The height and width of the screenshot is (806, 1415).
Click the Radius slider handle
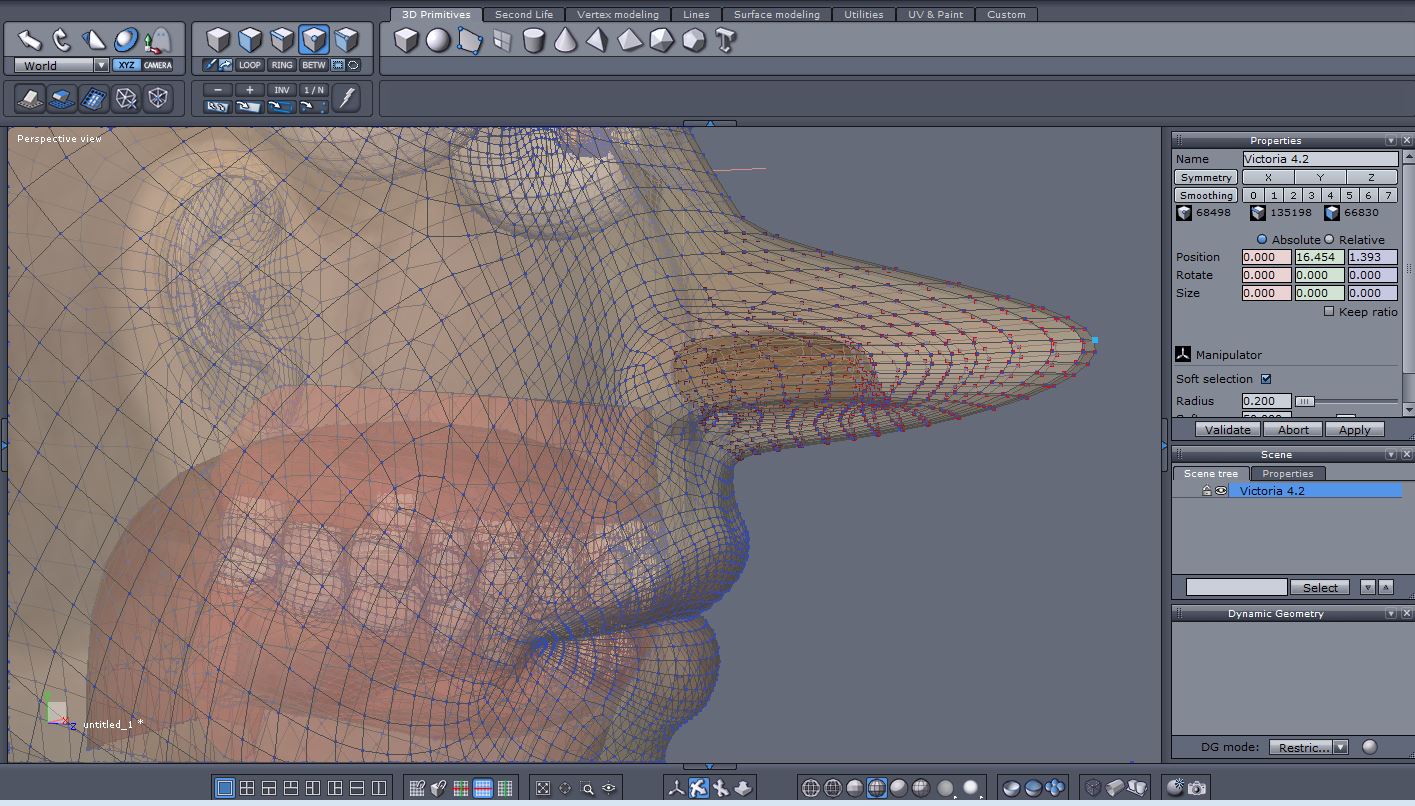(1305, 401)
